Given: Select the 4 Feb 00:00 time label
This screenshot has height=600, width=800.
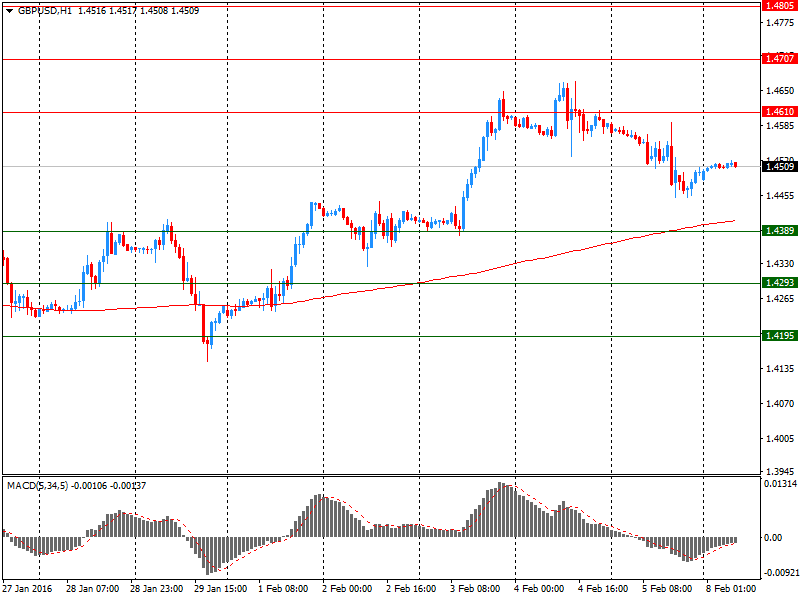Looking at the screenshot, I should pyautogui.click(x=539, y=589).
